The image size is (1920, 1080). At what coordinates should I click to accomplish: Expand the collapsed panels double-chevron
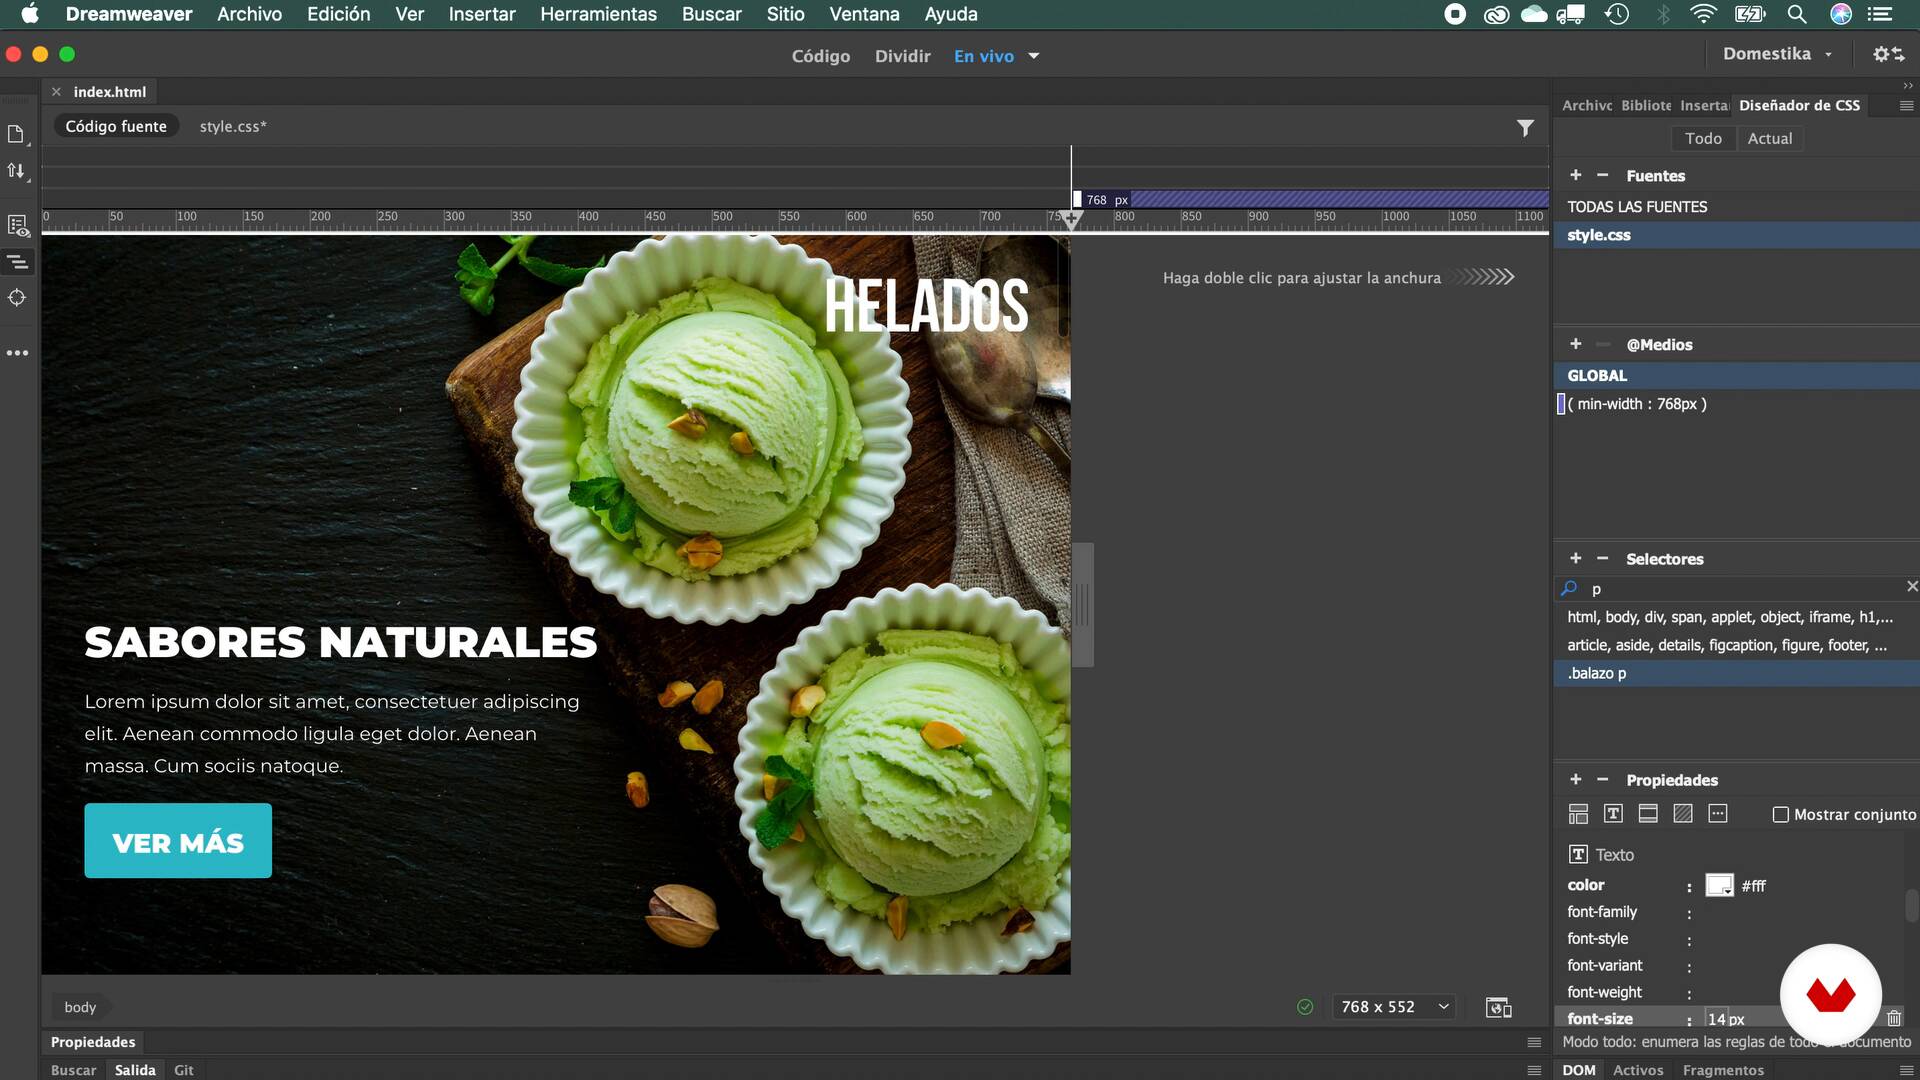1908,86
